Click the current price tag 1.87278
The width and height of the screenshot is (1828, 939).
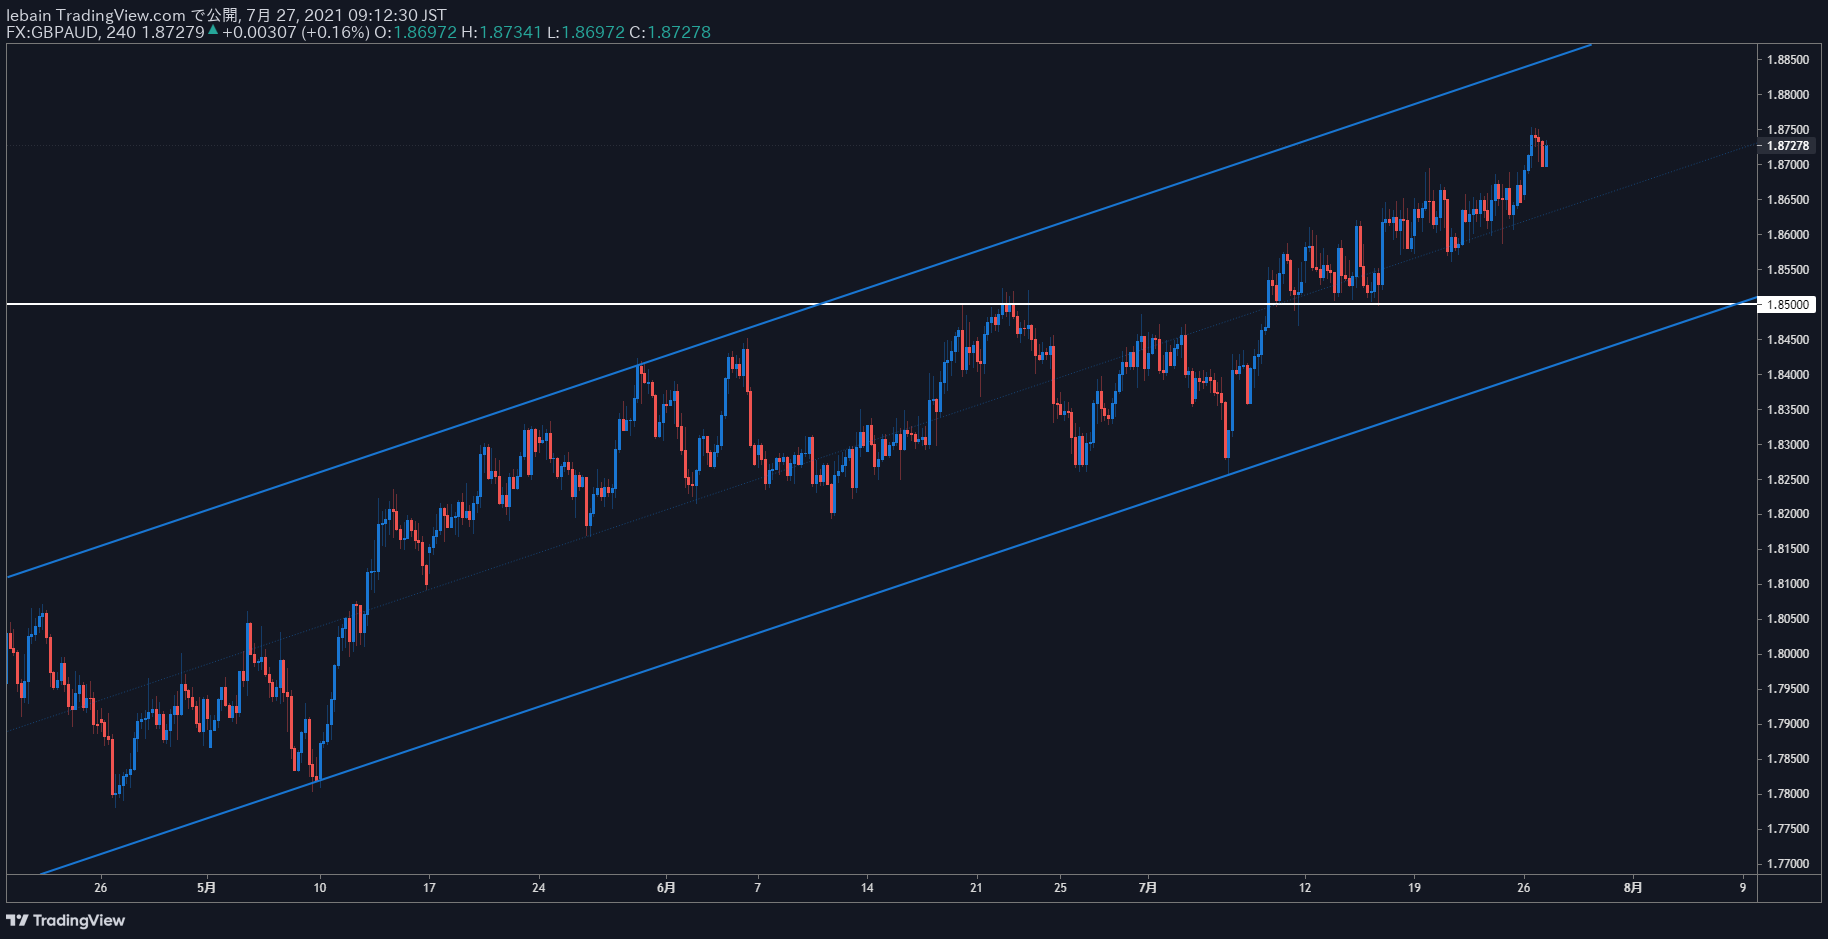coord(1787,146)
